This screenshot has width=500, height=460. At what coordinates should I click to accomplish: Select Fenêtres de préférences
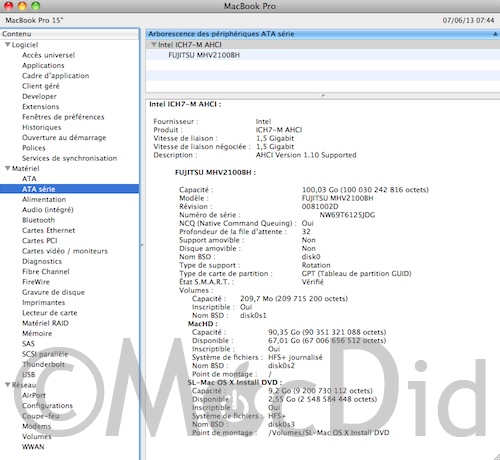tap(63, 117)
